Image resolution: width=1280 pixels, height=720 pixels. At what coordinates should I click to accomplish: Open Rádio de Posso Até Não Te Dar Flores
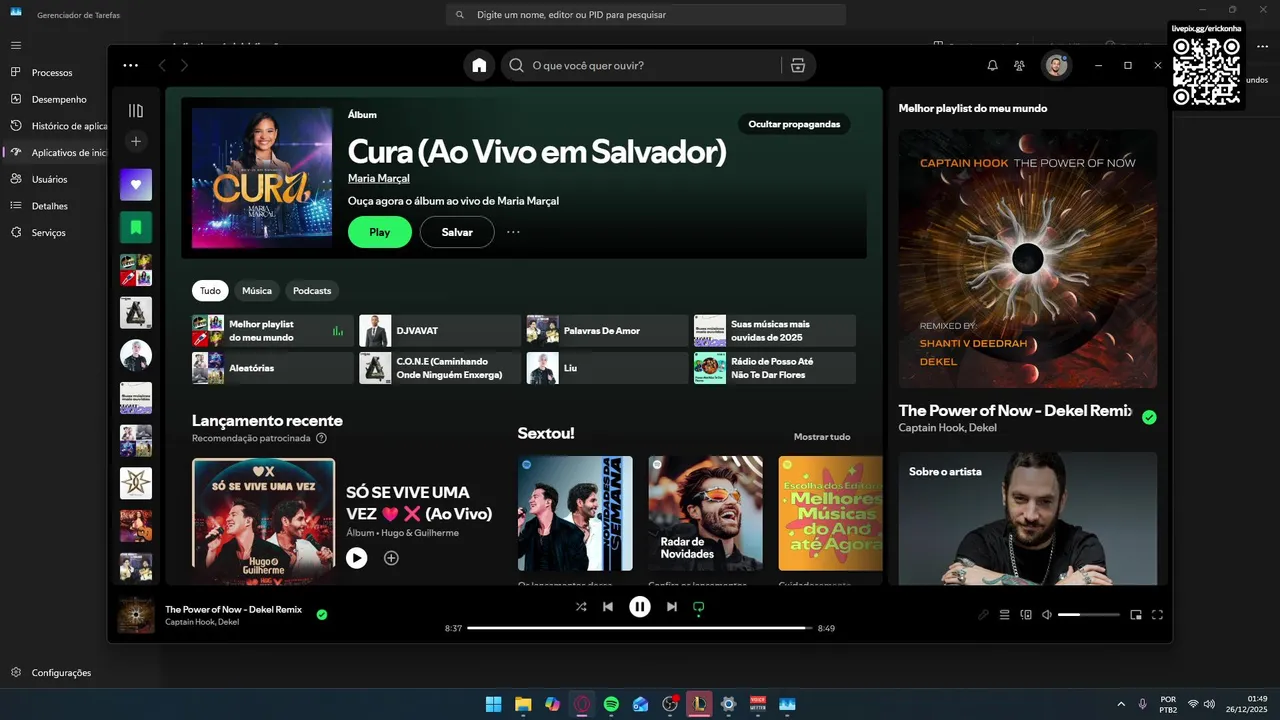click(x=775, y=368)
